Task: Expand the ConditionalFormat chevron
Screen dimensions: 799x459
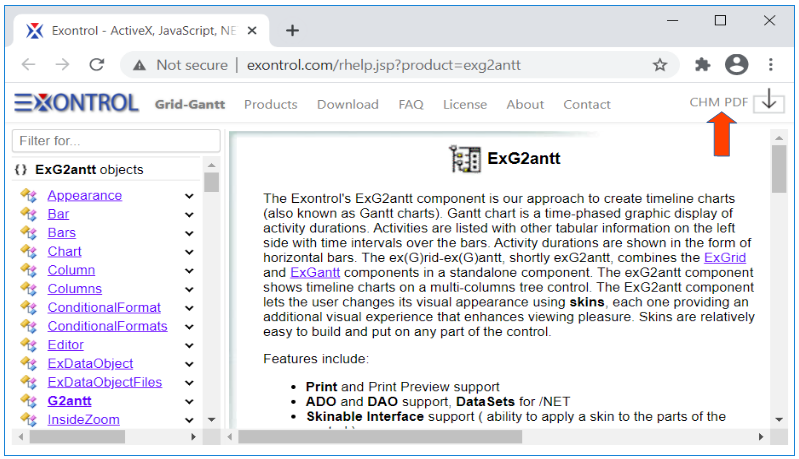Action: pos(189,308)
